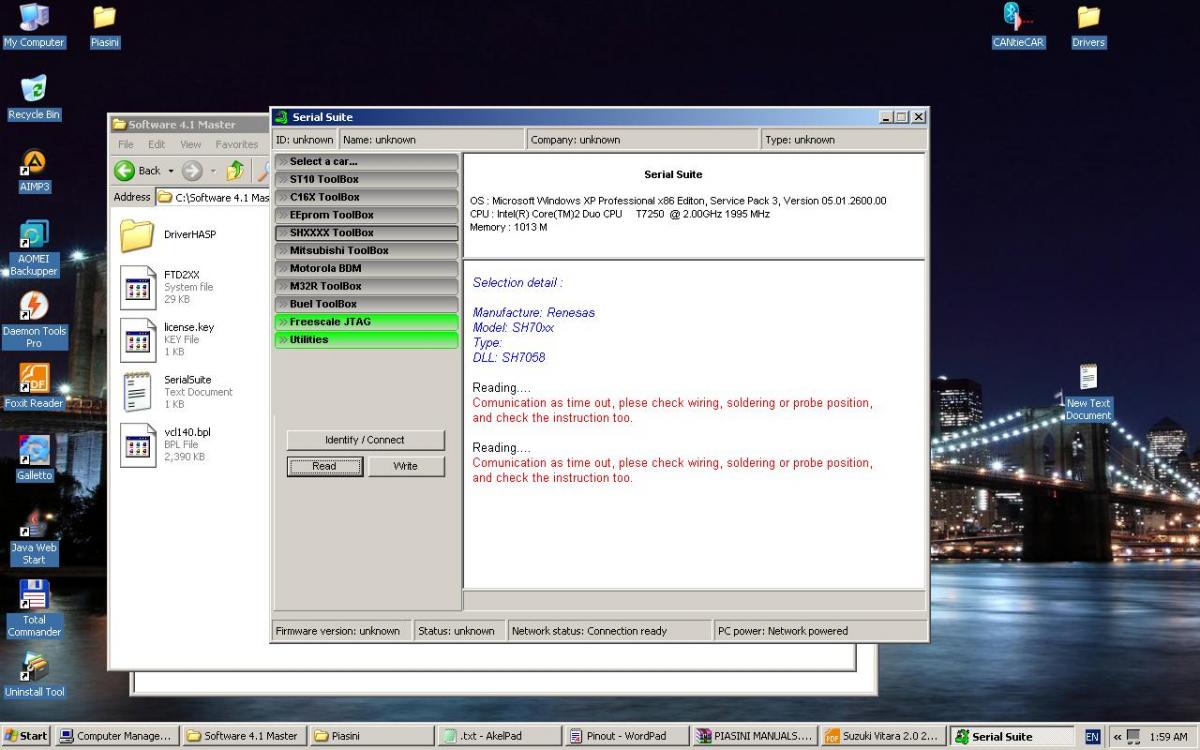Open the Foxit Reader desktop icon
Viewport: 1200px width, 750px height.
34,380
